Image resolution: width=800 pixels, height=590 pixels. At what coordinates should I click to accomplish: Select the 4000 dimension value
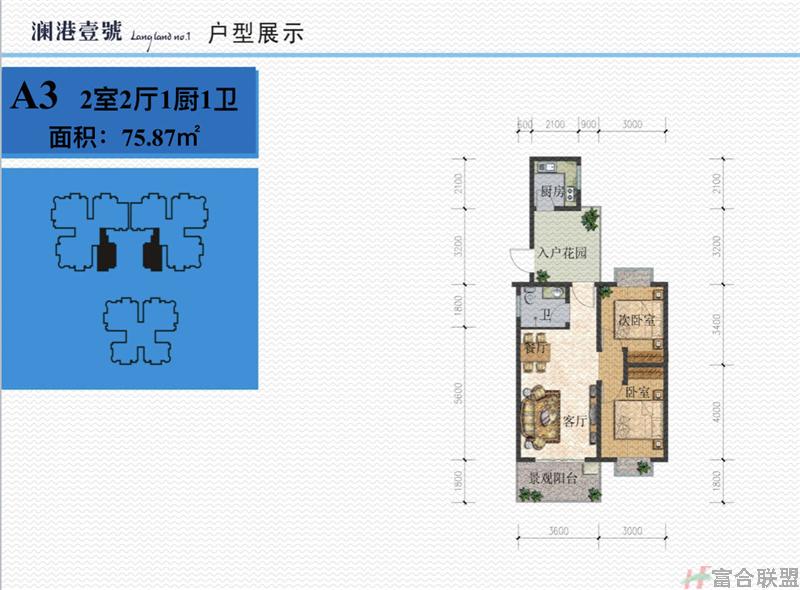[716, 412]
